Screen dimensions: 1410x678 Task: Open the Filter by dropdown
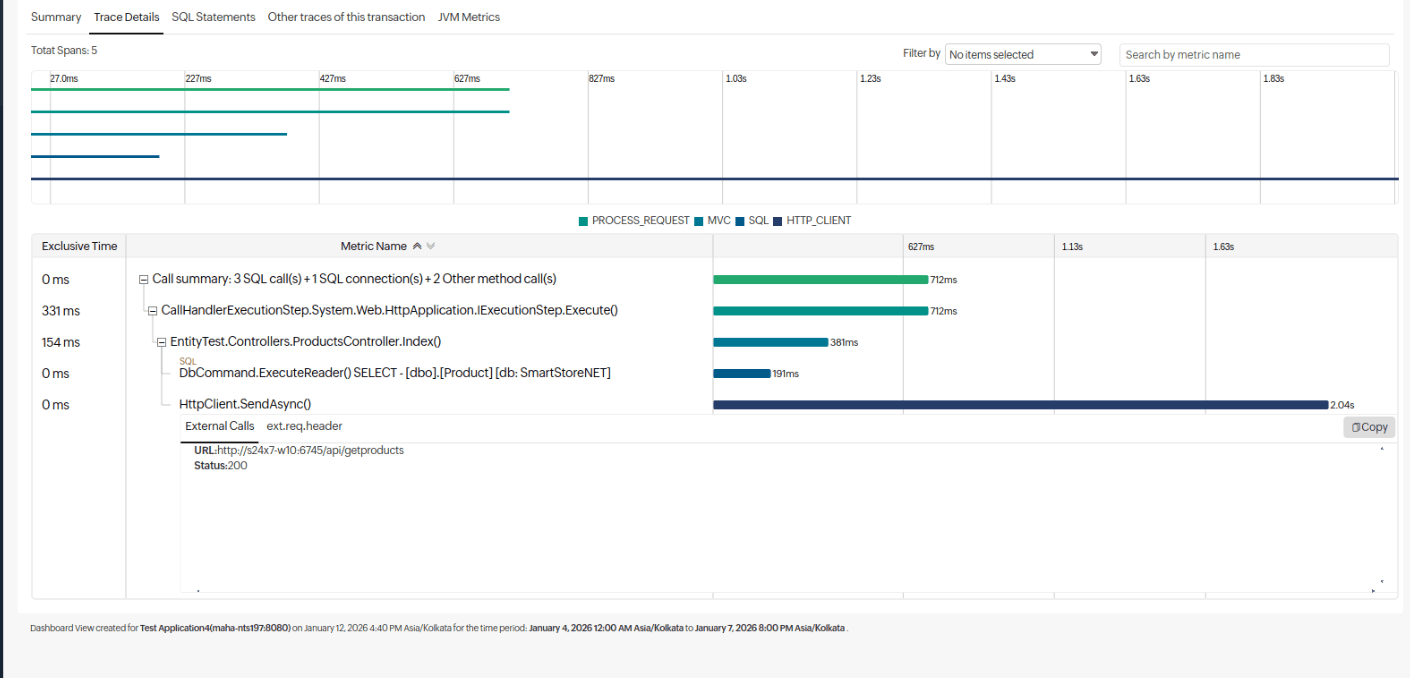tap(1022, 53)
